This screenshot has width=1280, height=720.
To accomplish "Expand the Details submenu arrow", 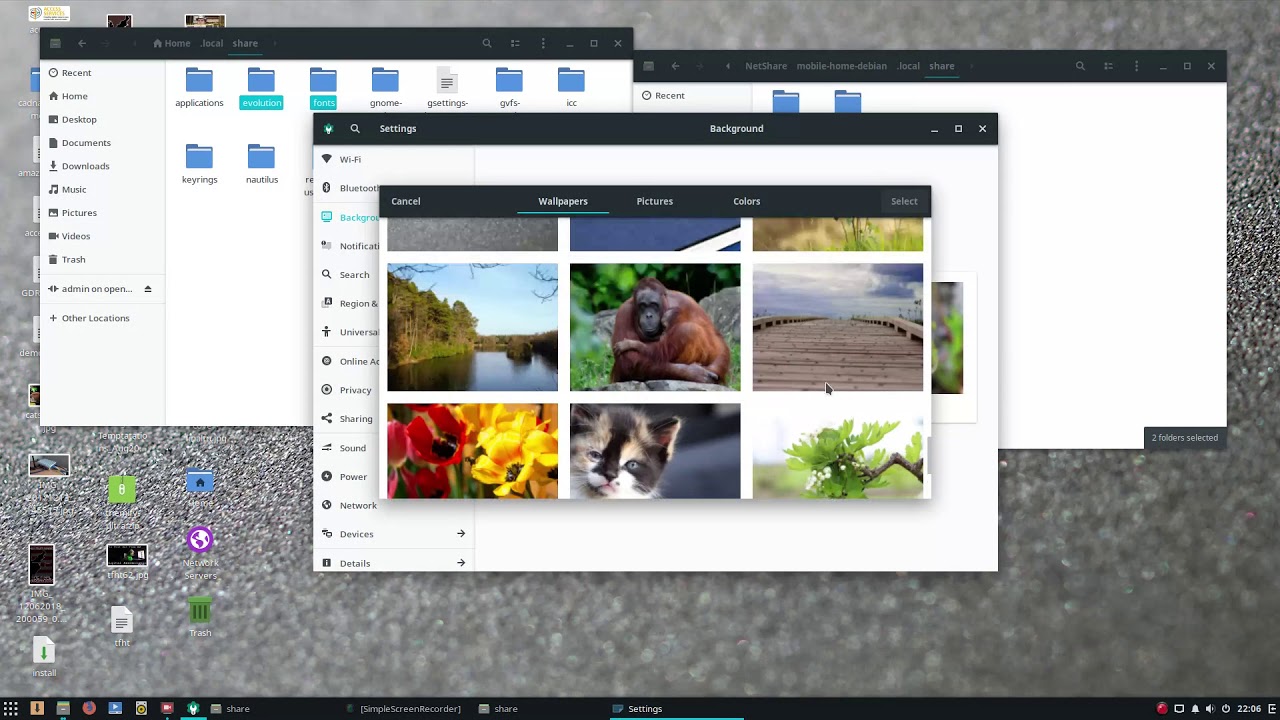I will pos(461,563).
